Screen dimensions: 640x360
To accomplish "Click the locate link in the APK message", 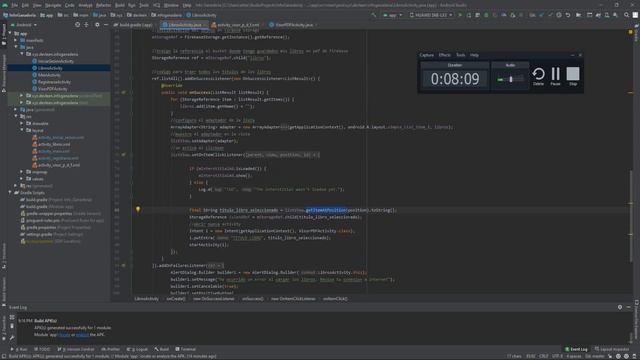I will coord(64,335).
